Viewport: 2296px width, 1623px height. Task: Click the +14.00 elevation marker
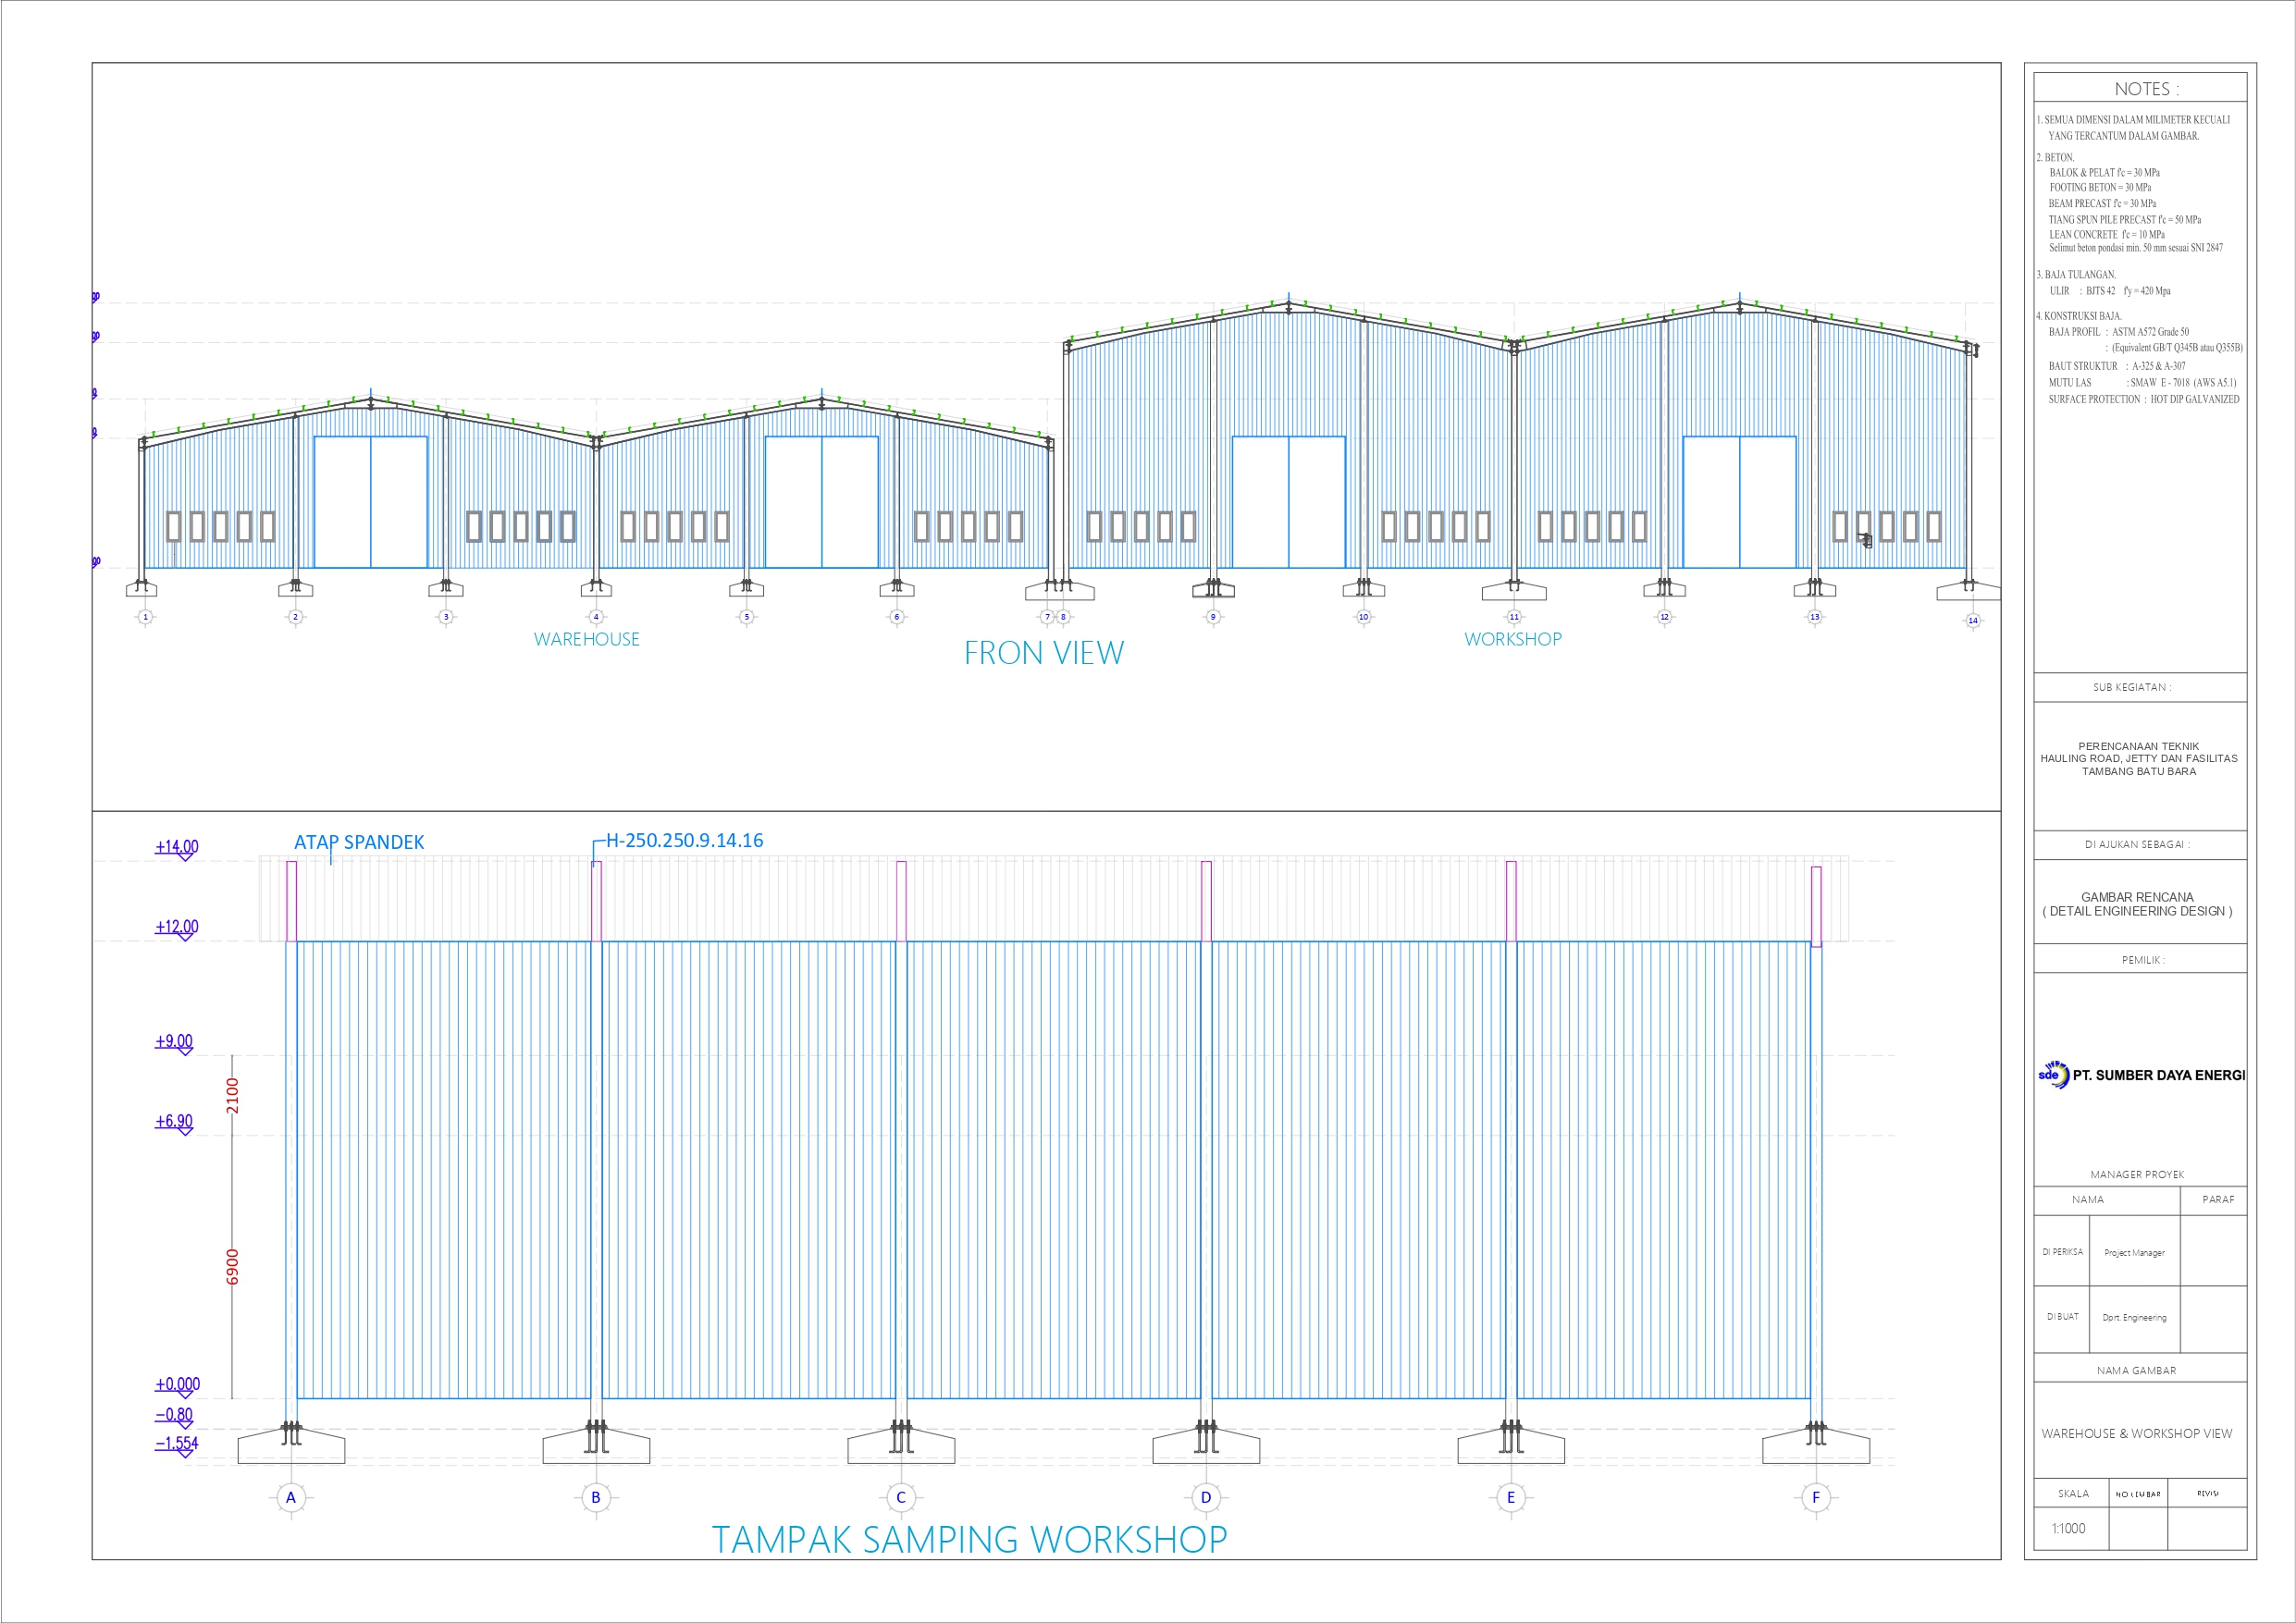coord(177,847)
